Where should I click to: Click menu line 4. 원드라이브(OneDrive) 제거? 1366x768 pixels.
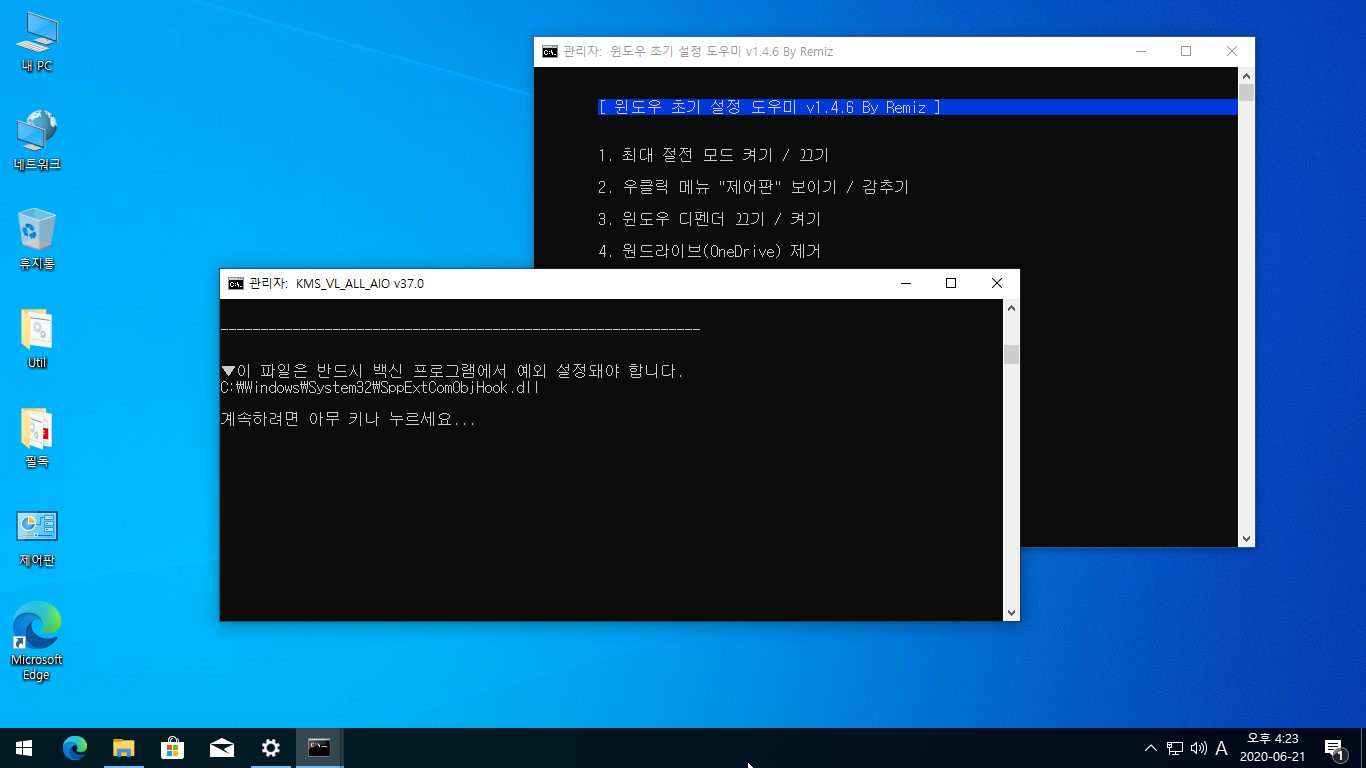(x=710, y=251)
